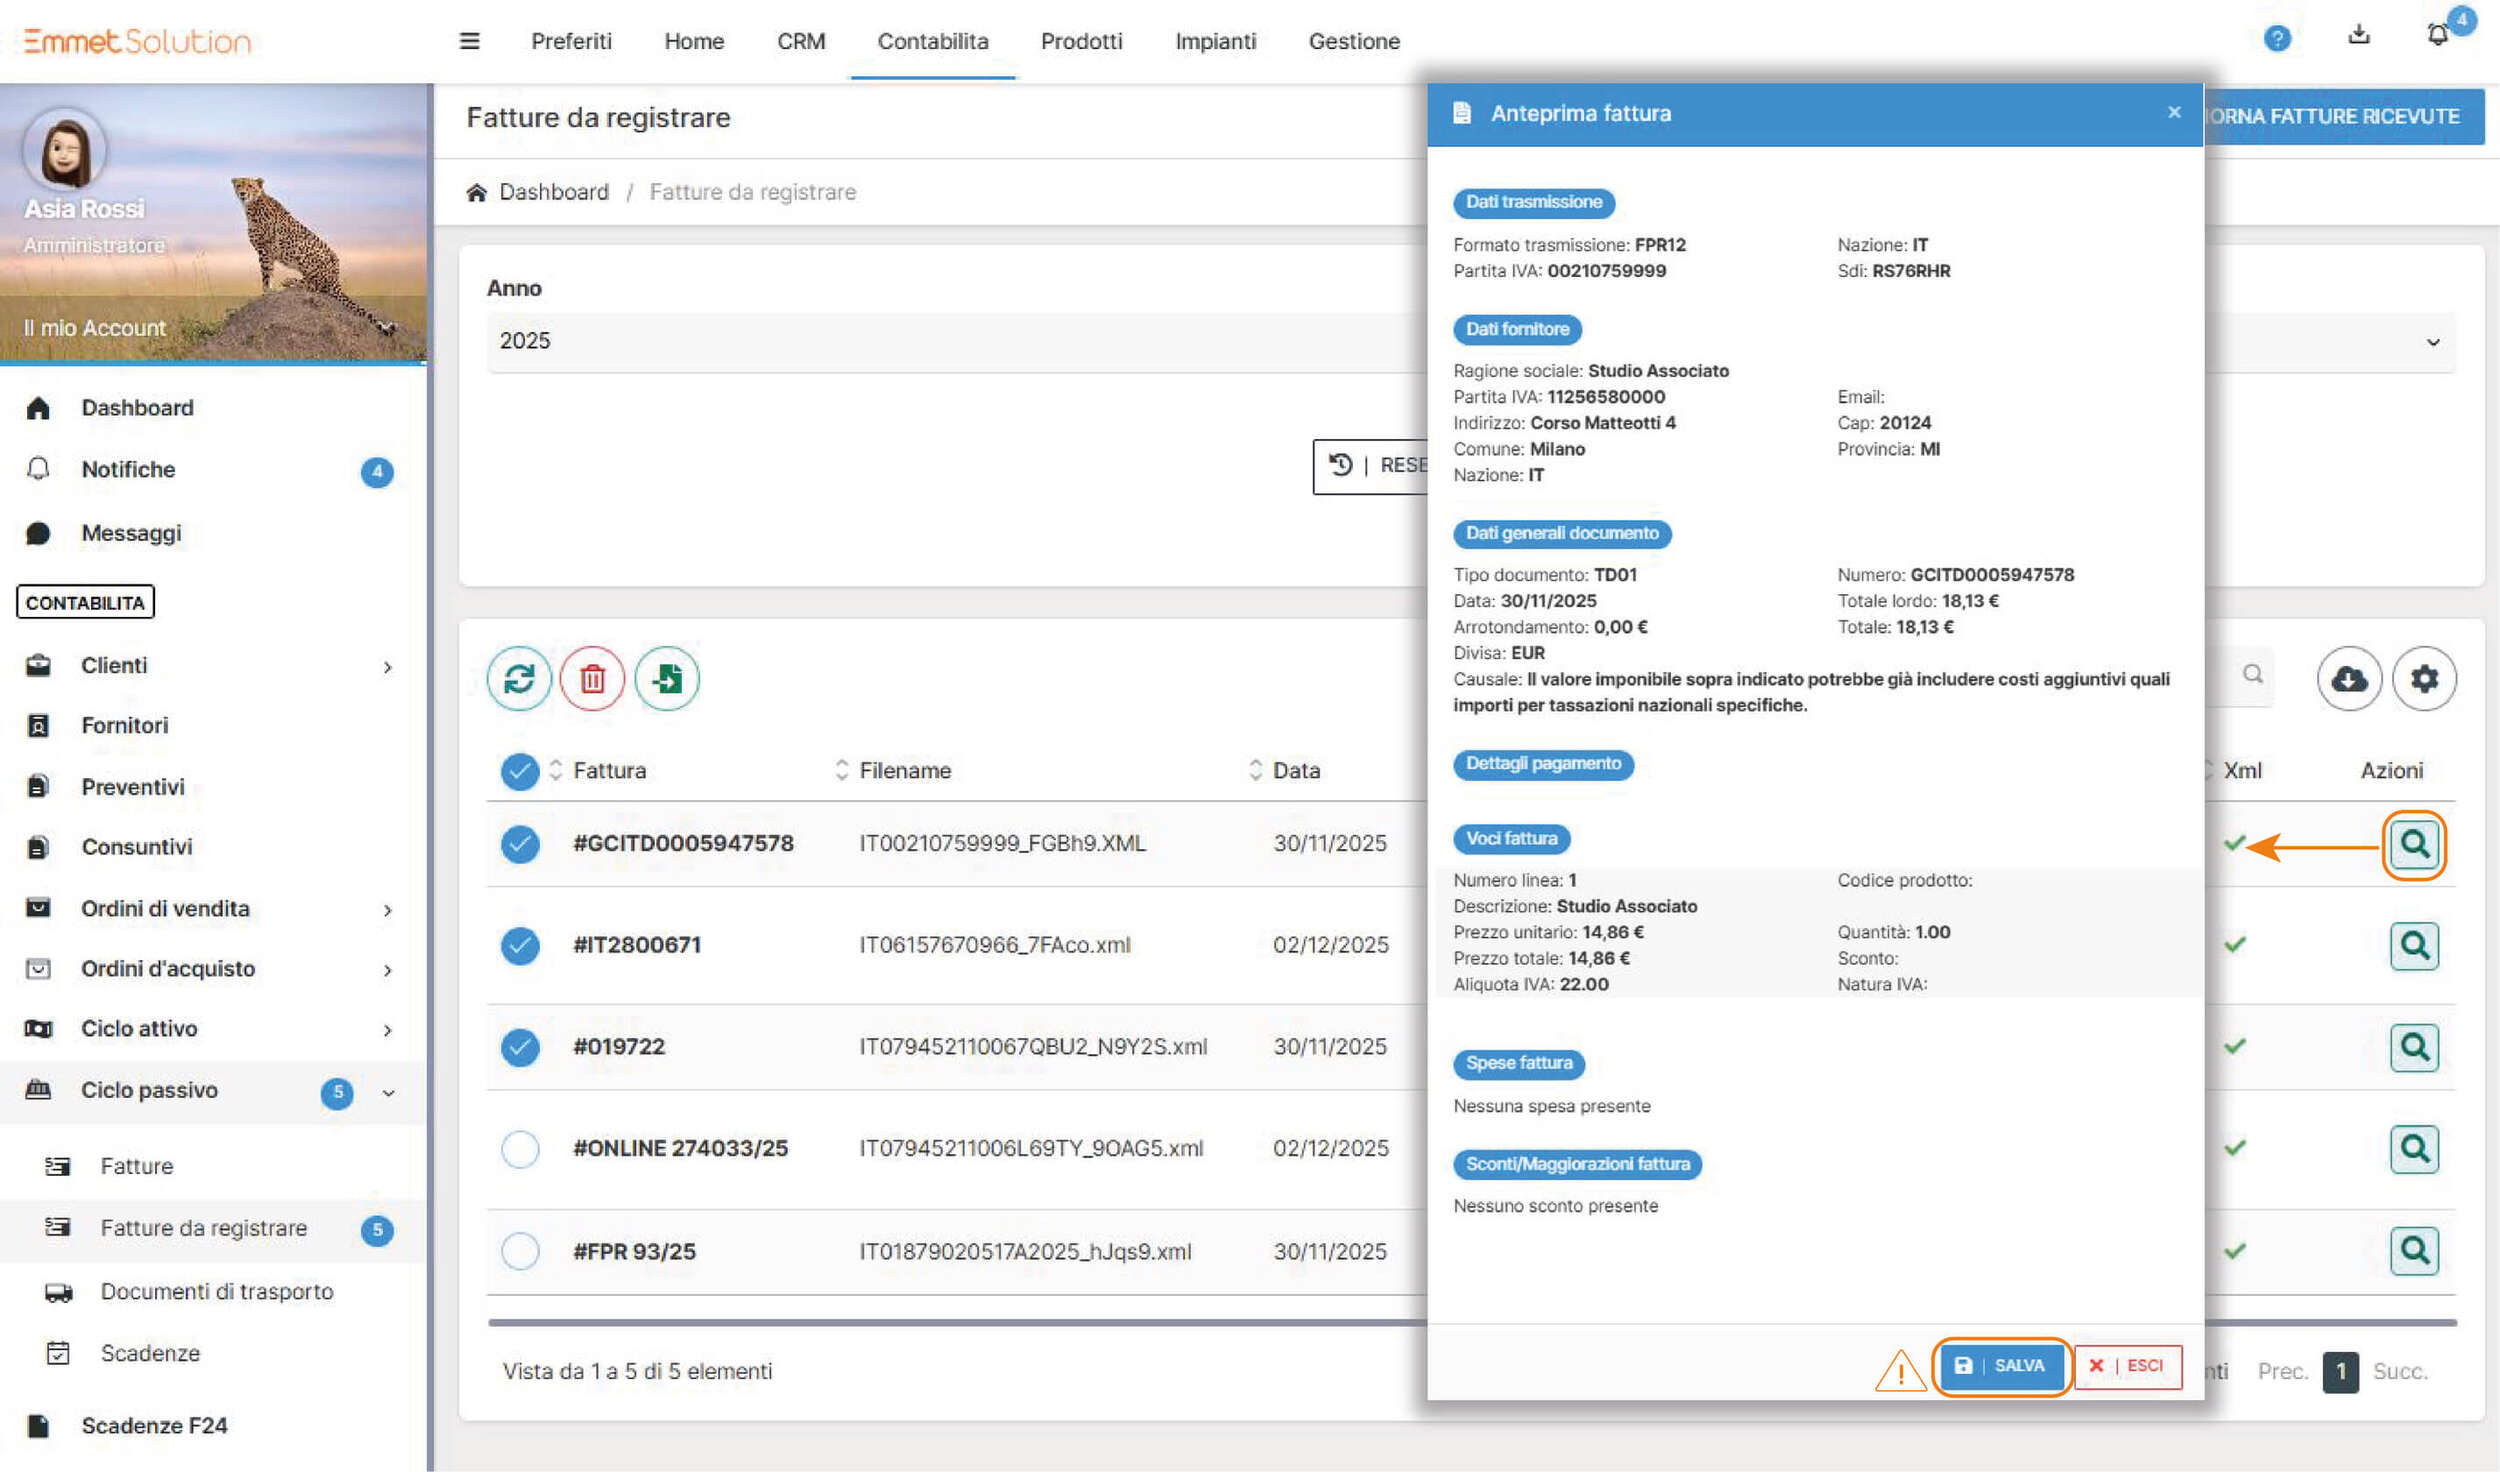Click the ESCI button in preview
Screen dimensions: 2500x1472
[2127, 1366]
